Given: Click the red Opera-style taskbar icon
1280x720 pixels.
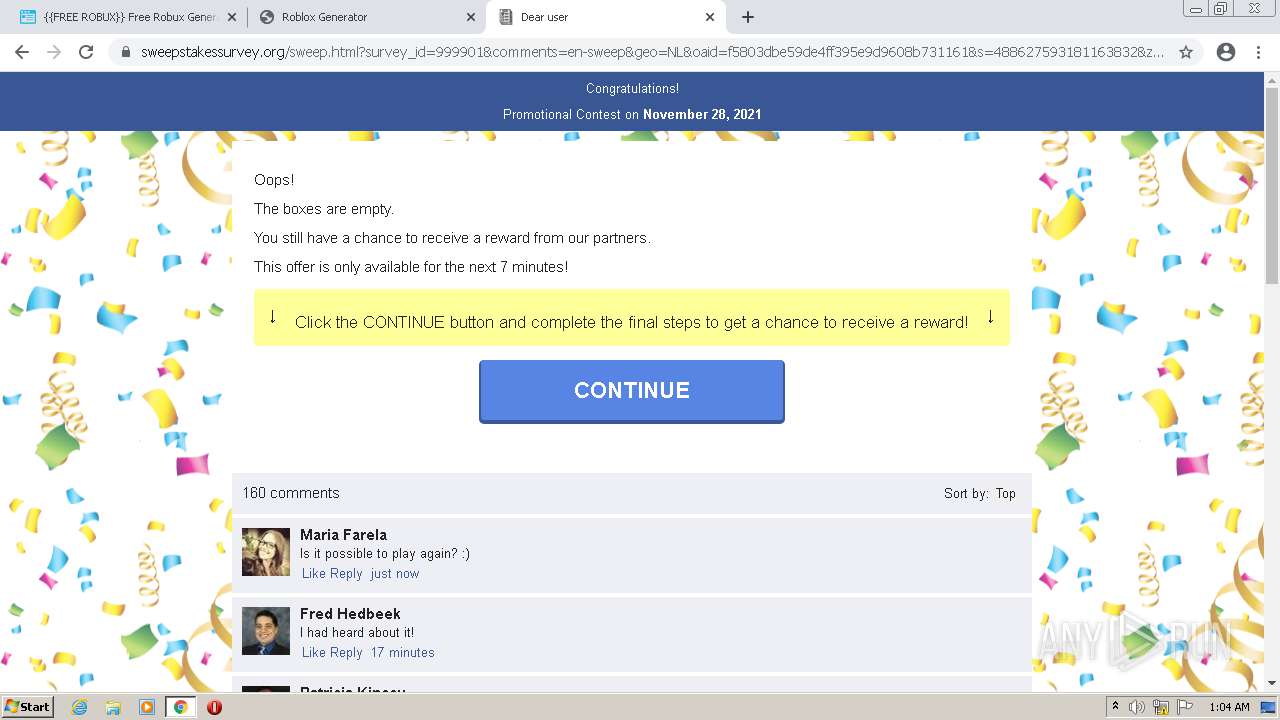Looking at the screenshot, I should click(x=214, y=707).
